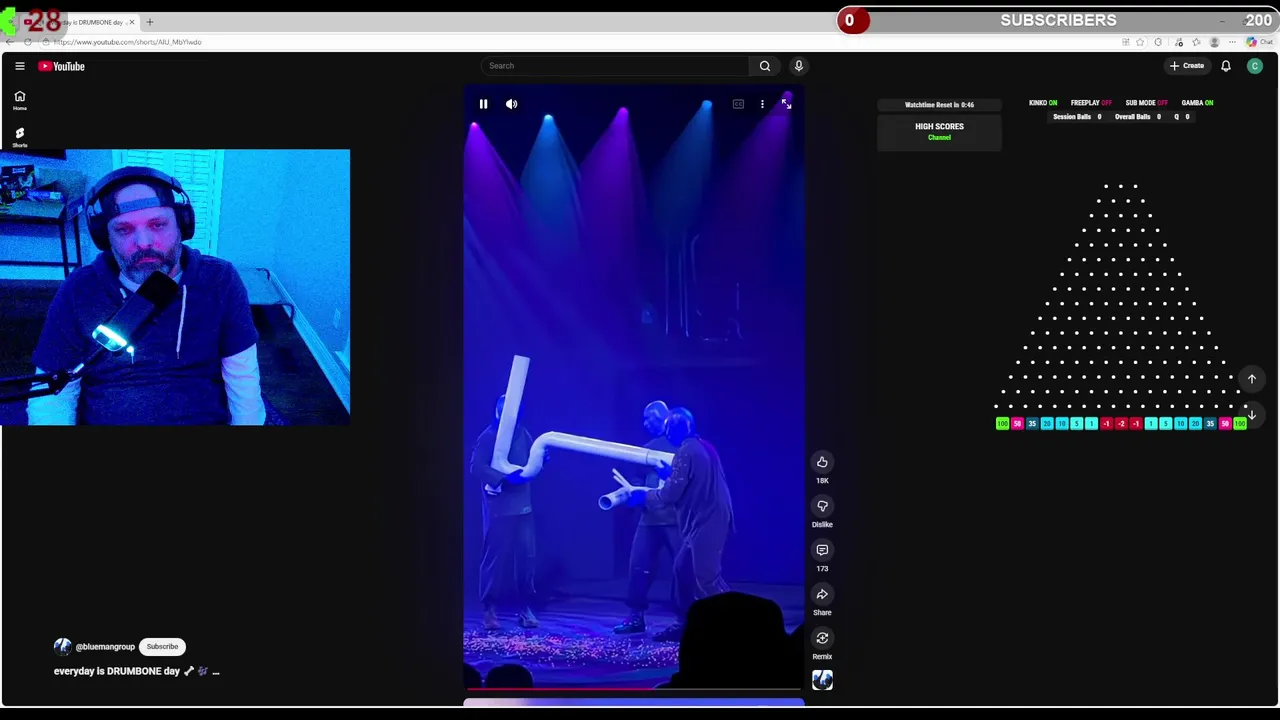Click the rightmost green 100 plinko slot

tap(1240, 424)
